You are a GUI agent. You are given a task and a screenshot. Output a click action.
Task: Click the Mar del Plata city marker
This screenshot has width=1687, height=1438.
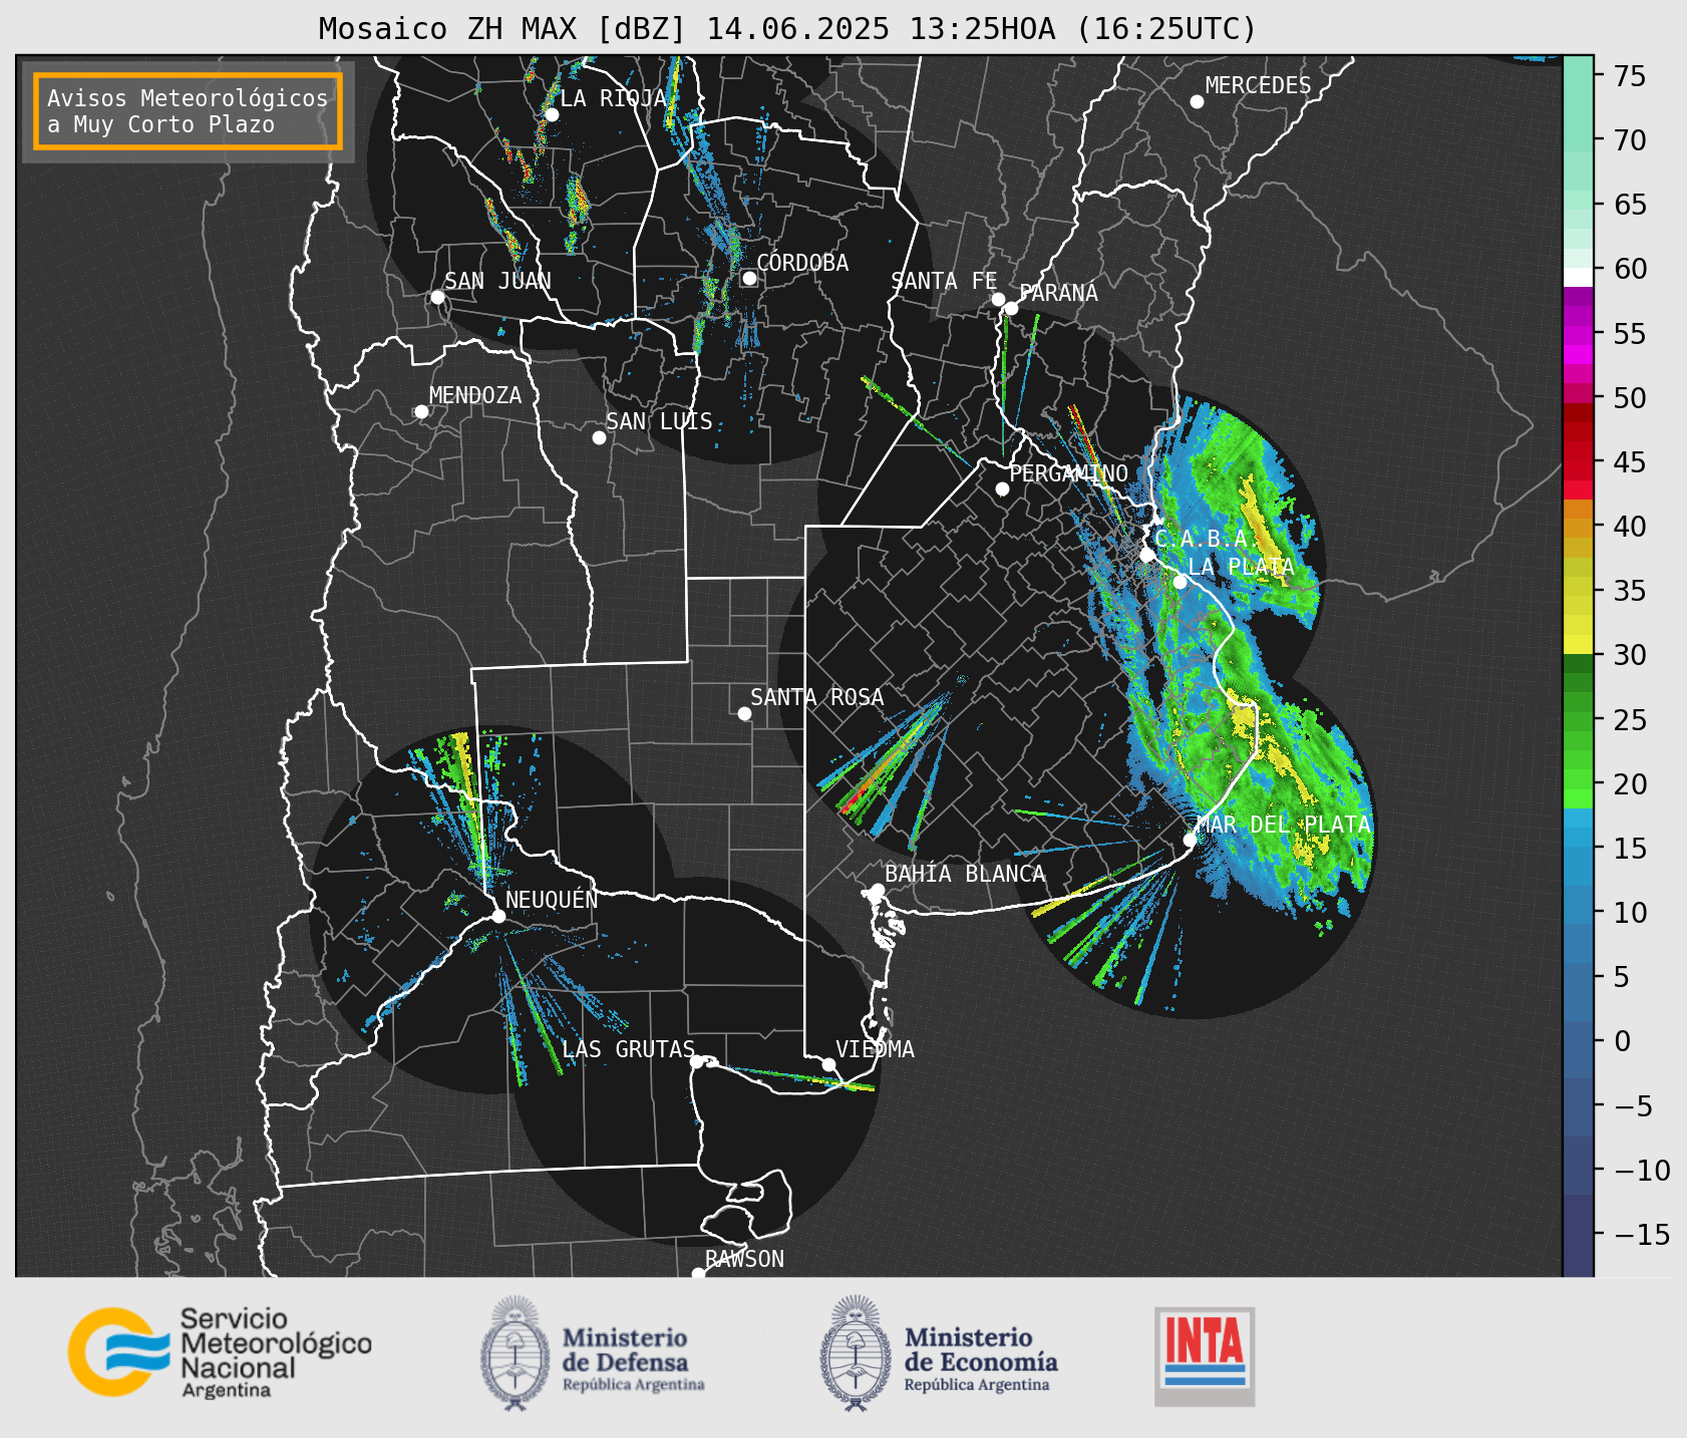1190,840
